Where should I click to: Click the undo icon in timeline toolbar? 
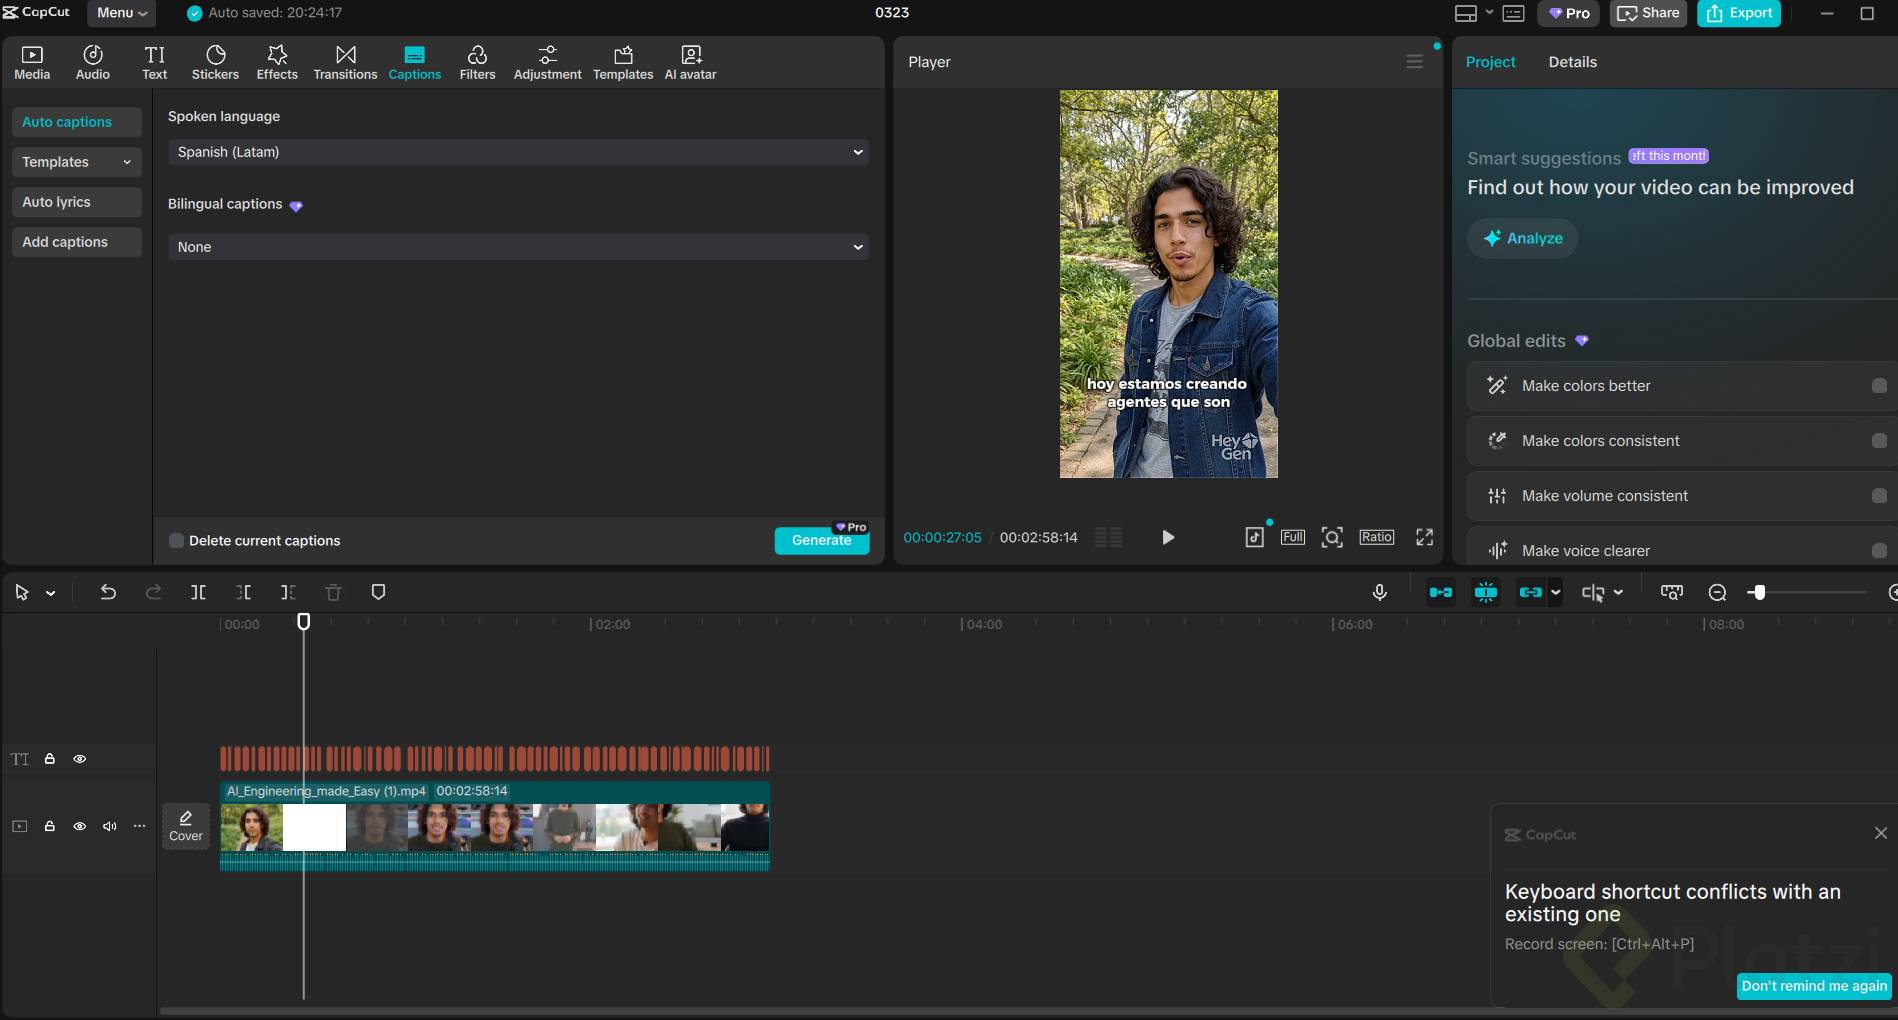click(x=108, y=592)
